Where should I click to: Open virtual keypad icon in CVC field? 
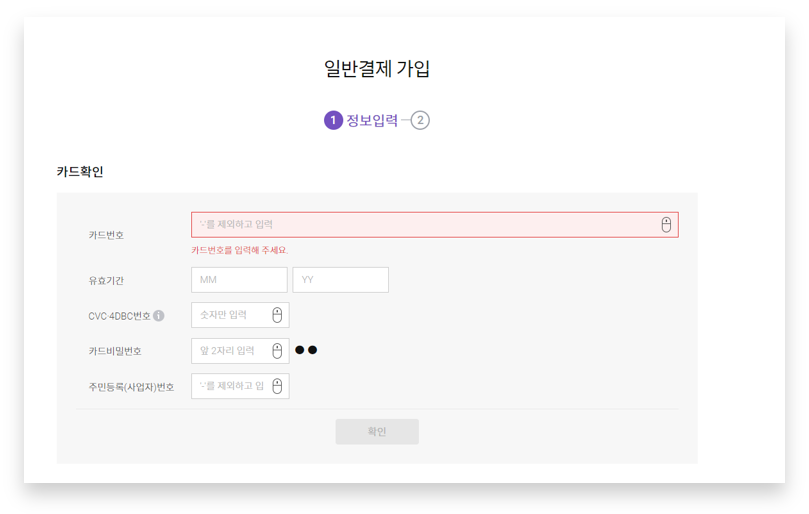click(277, 316)
